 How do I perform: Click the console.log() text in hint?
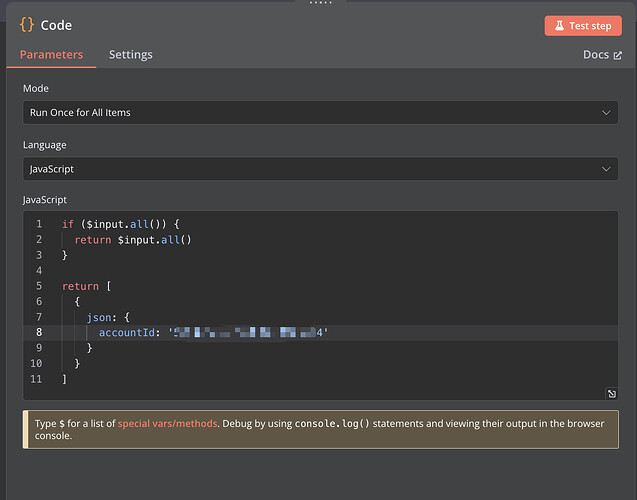click(x=332, y=423)
